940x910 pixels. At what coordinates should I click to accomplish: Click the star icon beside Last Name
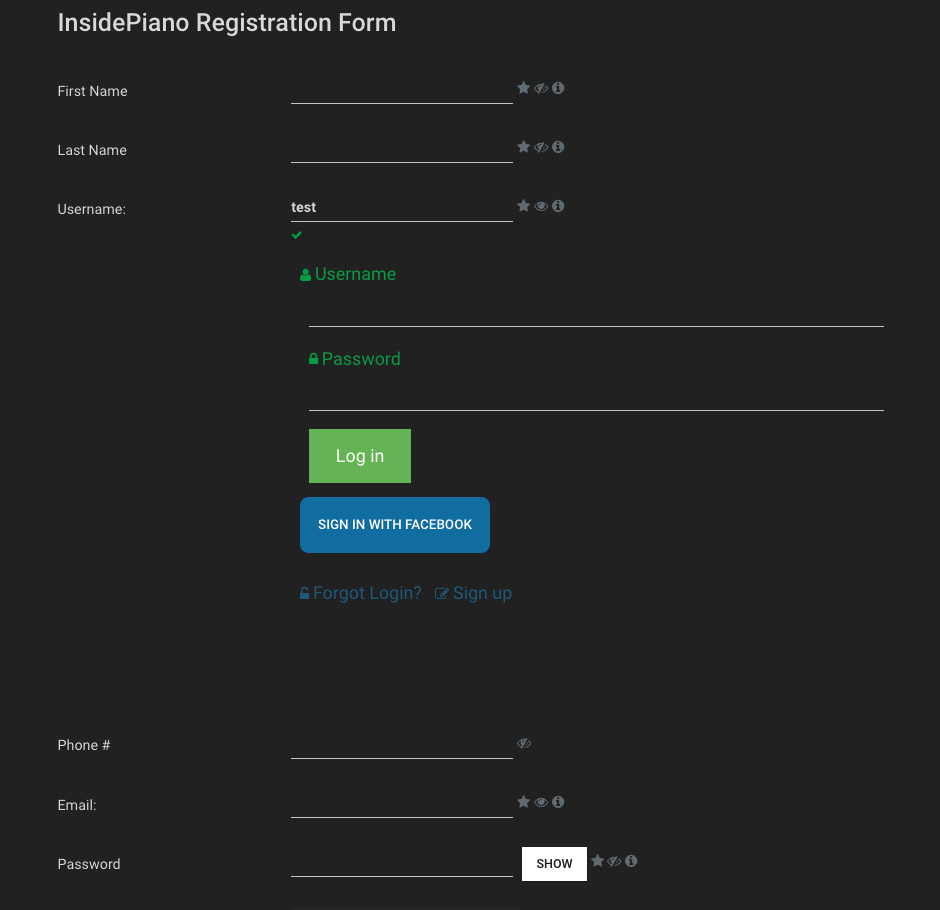coord(523,147)
